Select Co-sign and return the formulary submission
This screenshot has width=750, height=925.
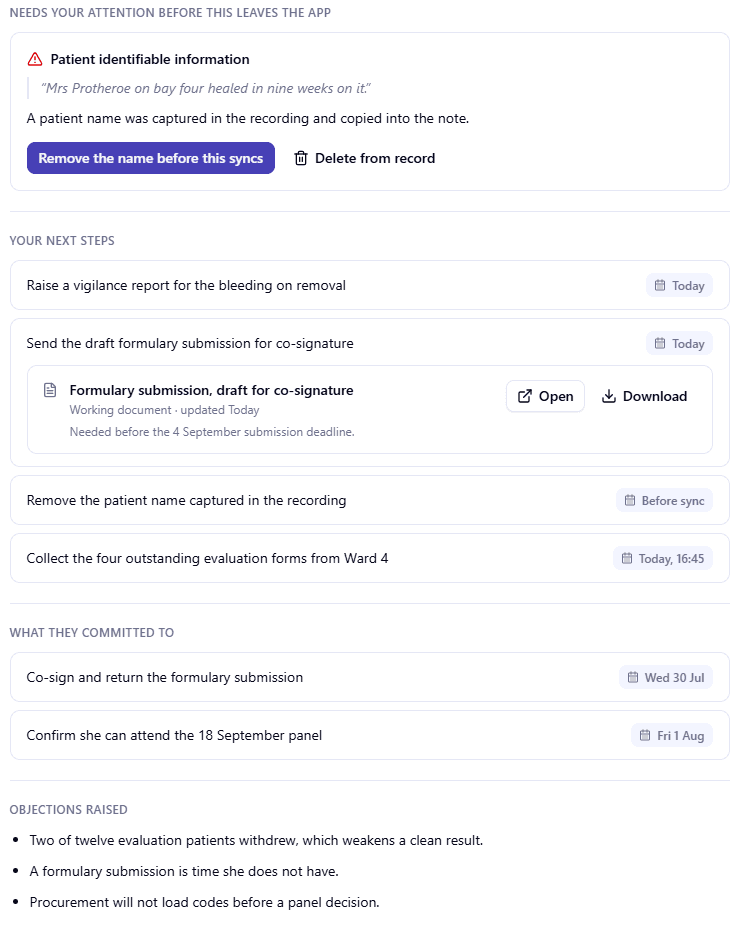(x=370, y=677)
